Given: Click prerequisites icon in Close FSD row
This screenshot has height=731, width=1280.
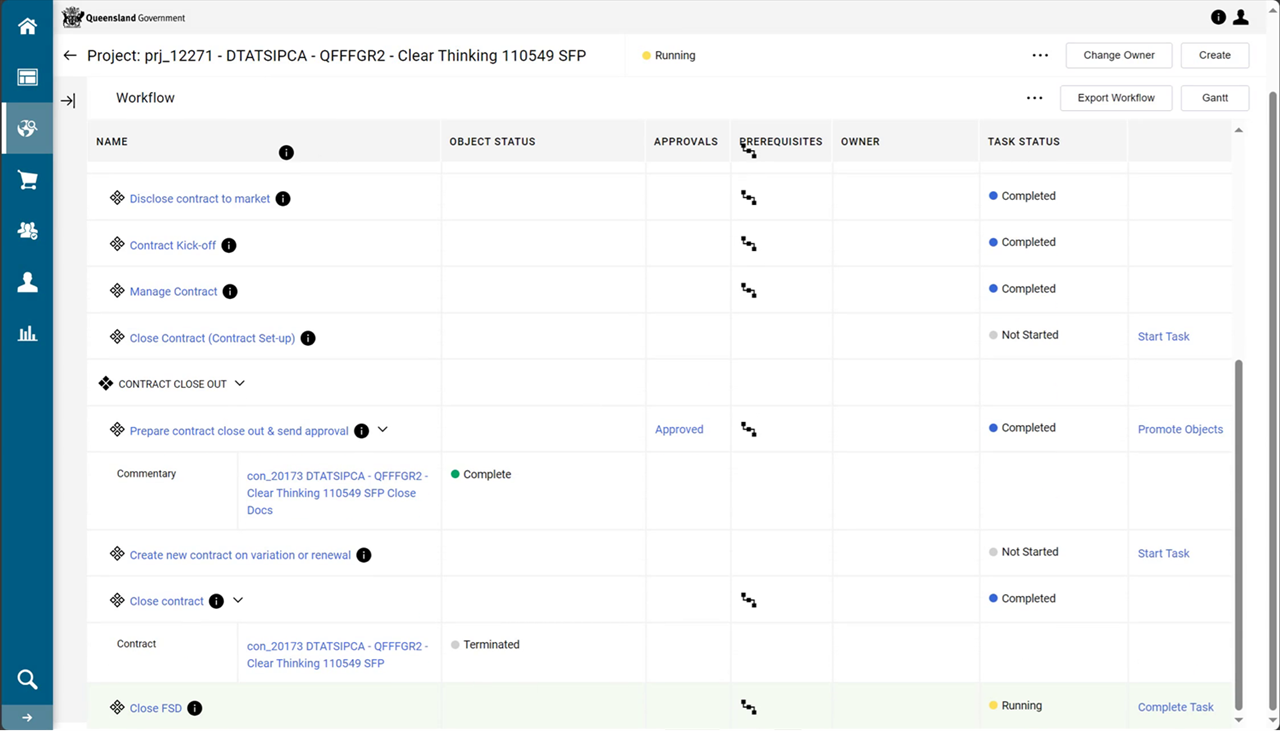Looking at the screenshot, I should click(x=748, y=707).
